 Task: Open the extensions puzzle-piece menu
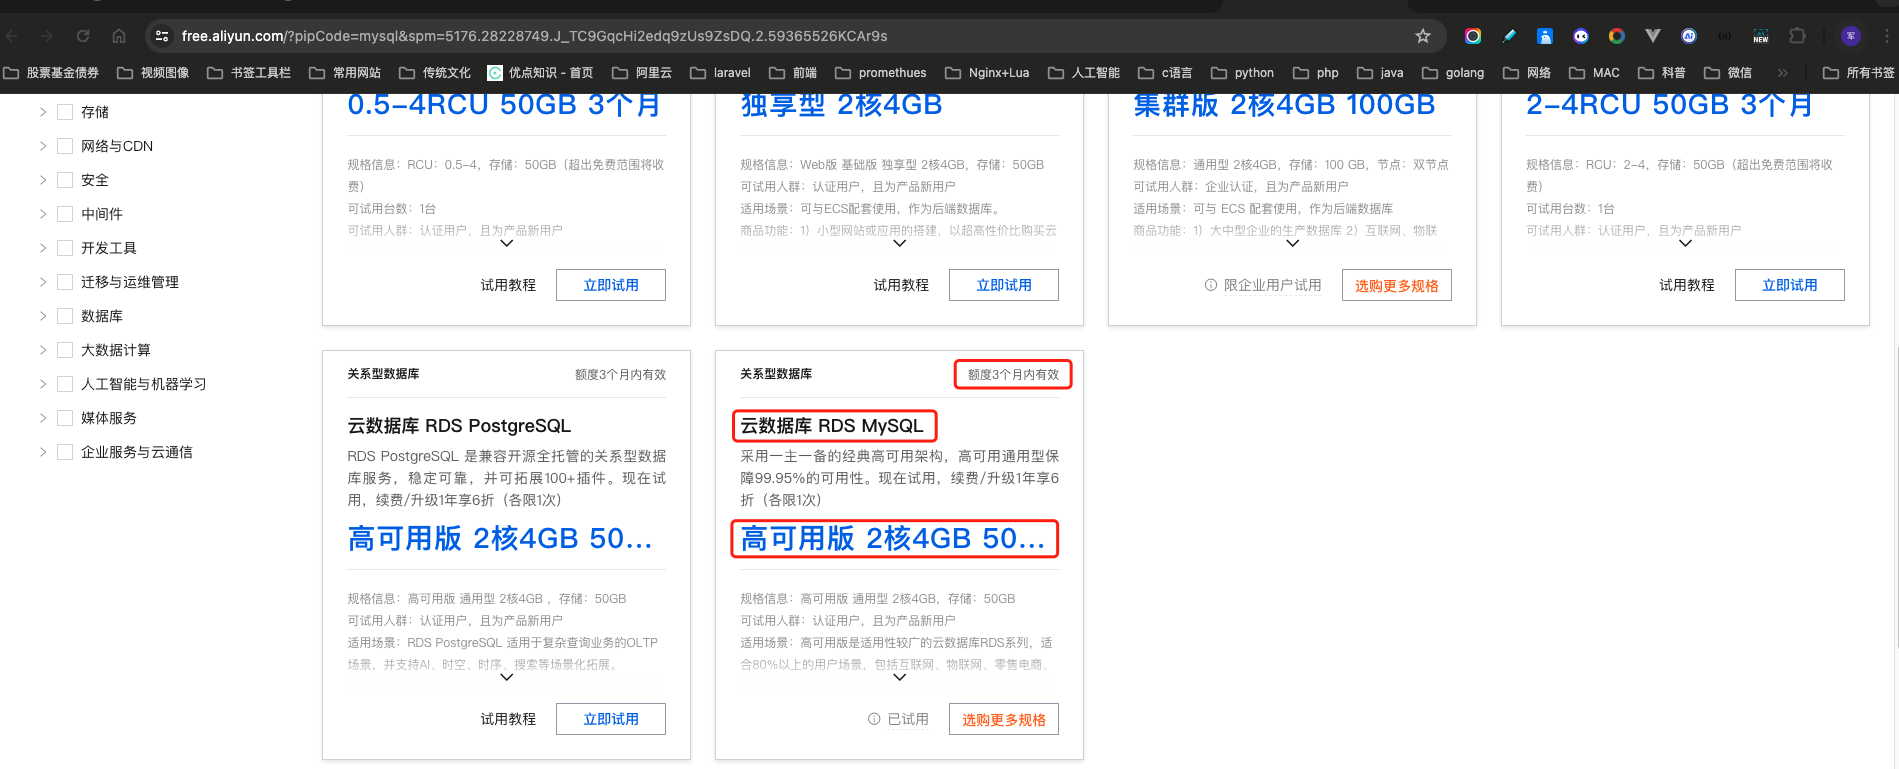point(1797,36)
